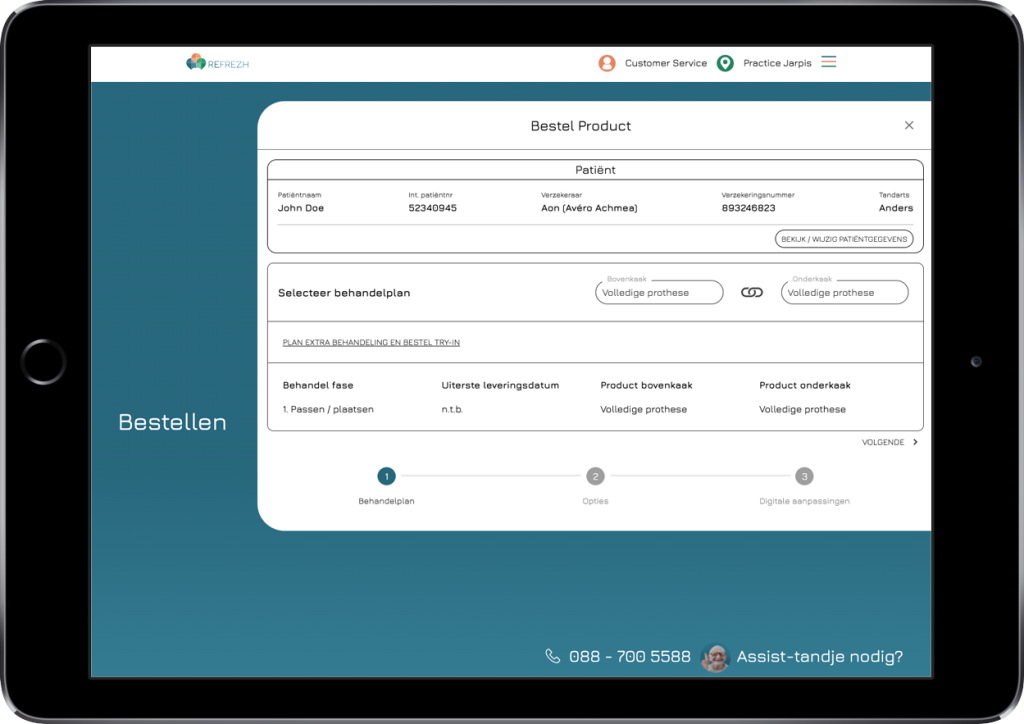Click the Volgende text button
Viewport: 1024px width, 724px height.
tap(883, 442)
